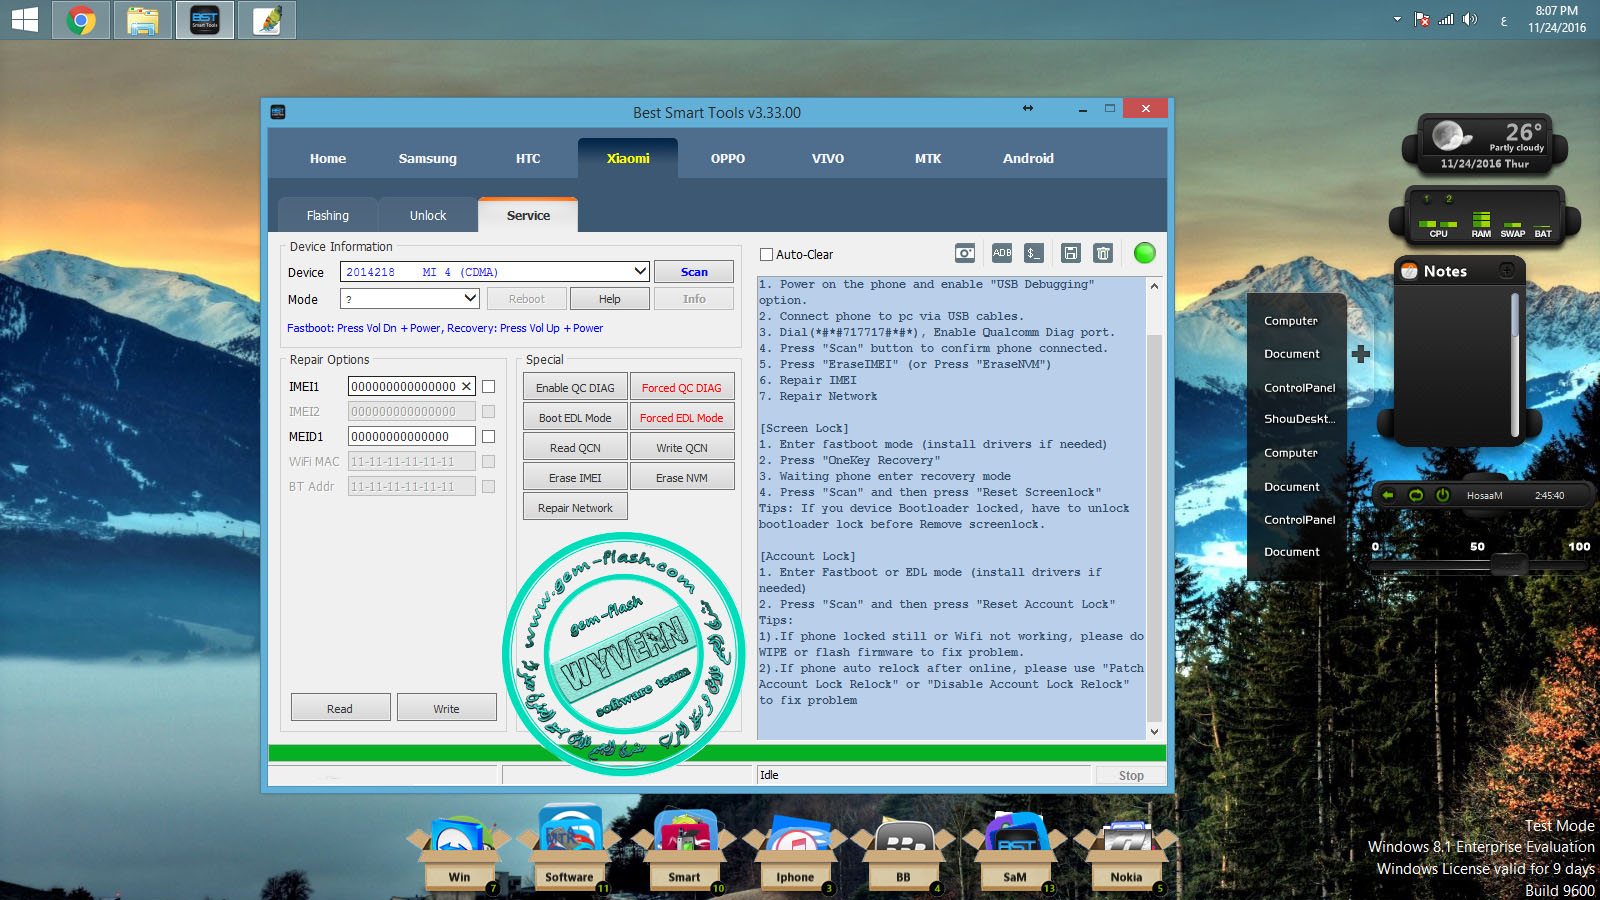Expand the Mode dropdown list
Screen dimensions: 1600x900
[x=470, y=298]
